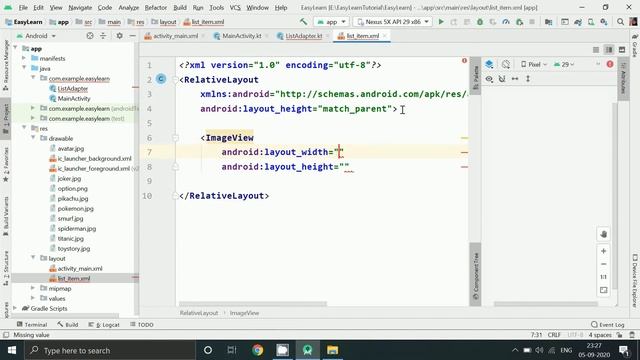Run the app with green play button

click(x=441, y=22)
